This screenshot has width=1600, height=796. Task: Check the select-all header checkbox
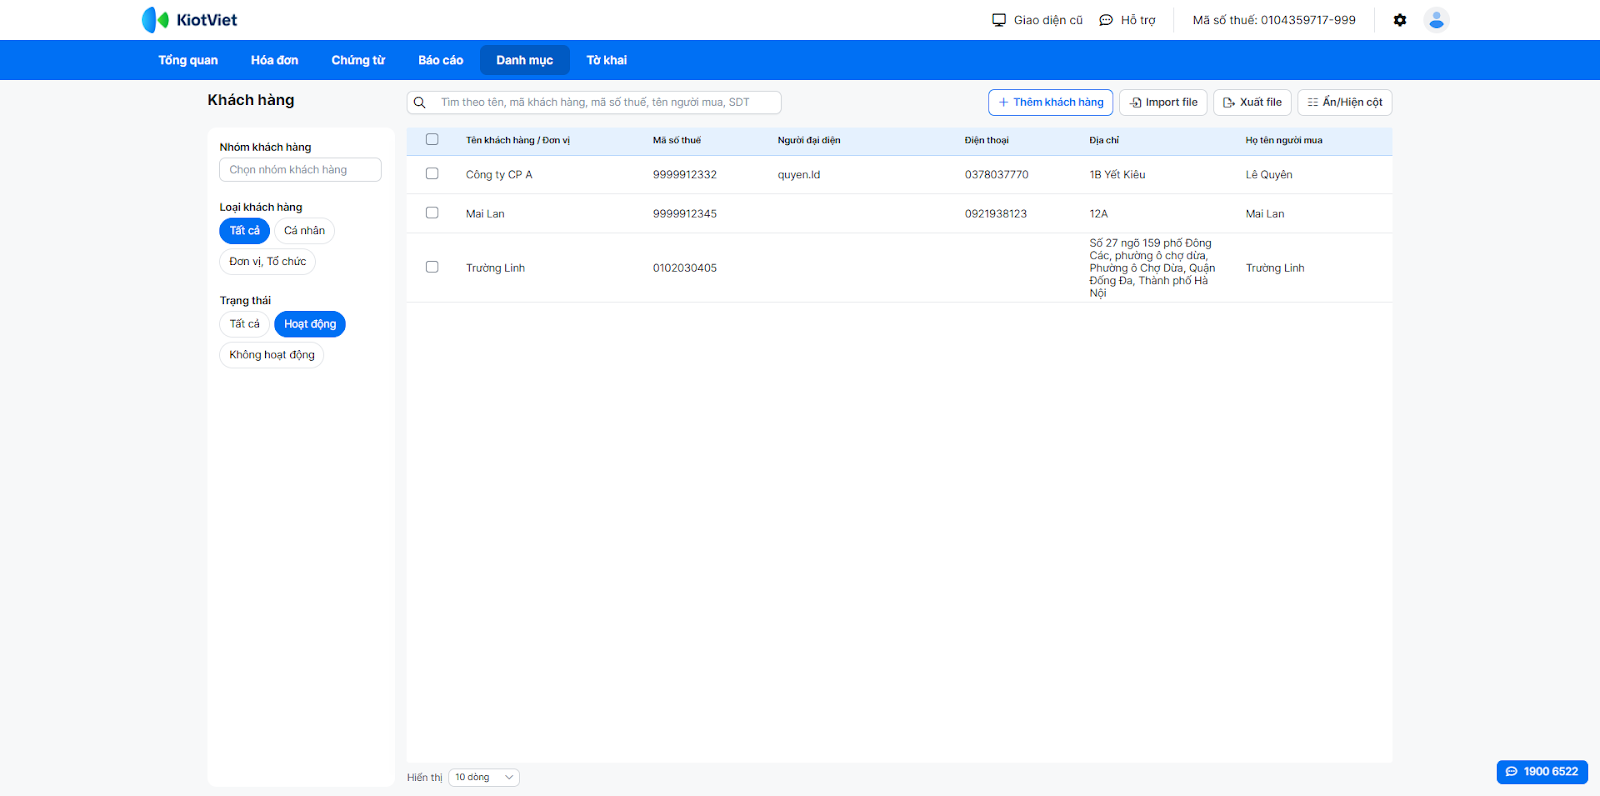[x=432, y=140]
